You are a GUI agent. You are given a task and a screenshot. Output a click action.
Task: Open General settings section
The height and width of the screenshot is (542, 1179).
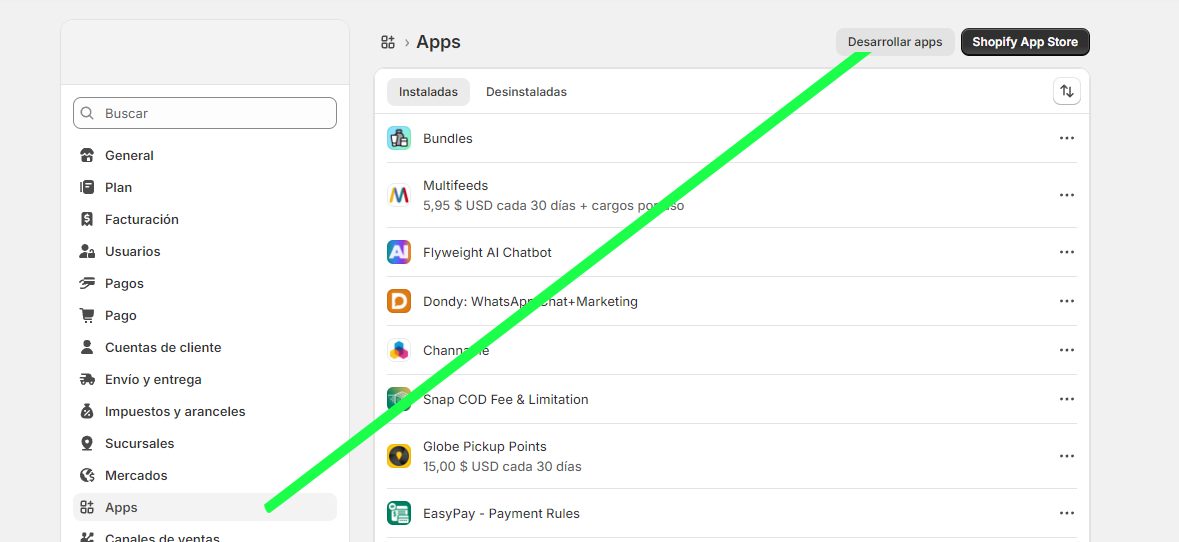click(205, 156)
